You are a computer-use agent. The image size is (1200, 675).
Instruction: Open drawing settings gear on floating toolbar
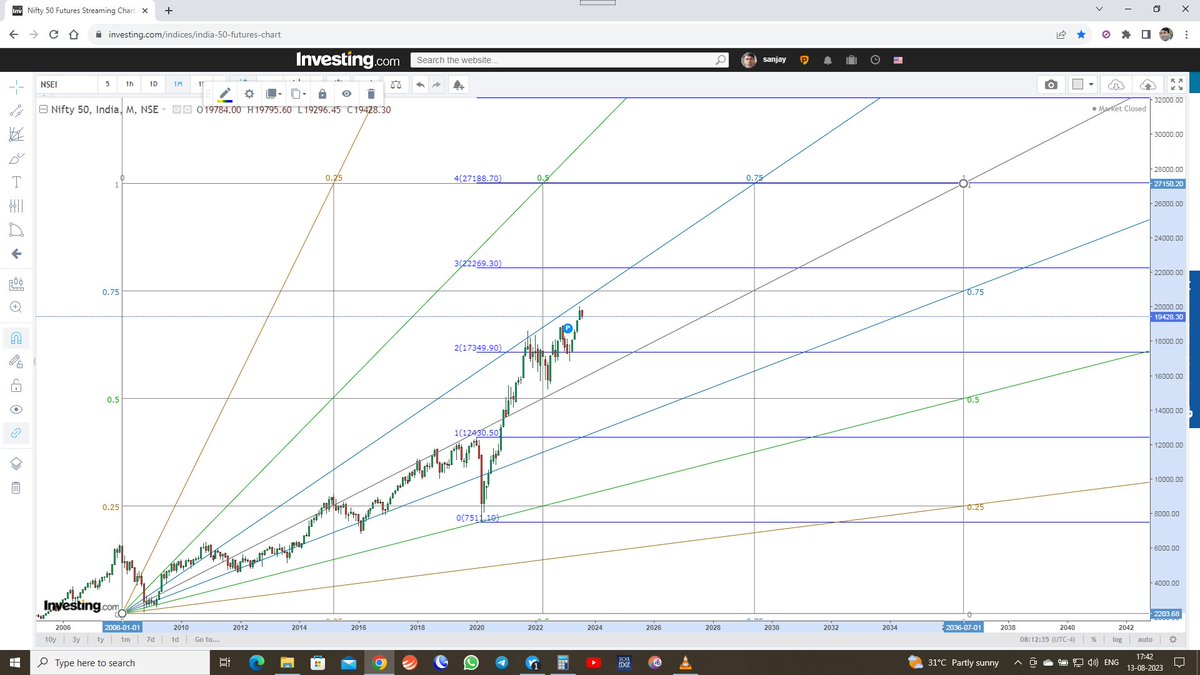[249, 93]
